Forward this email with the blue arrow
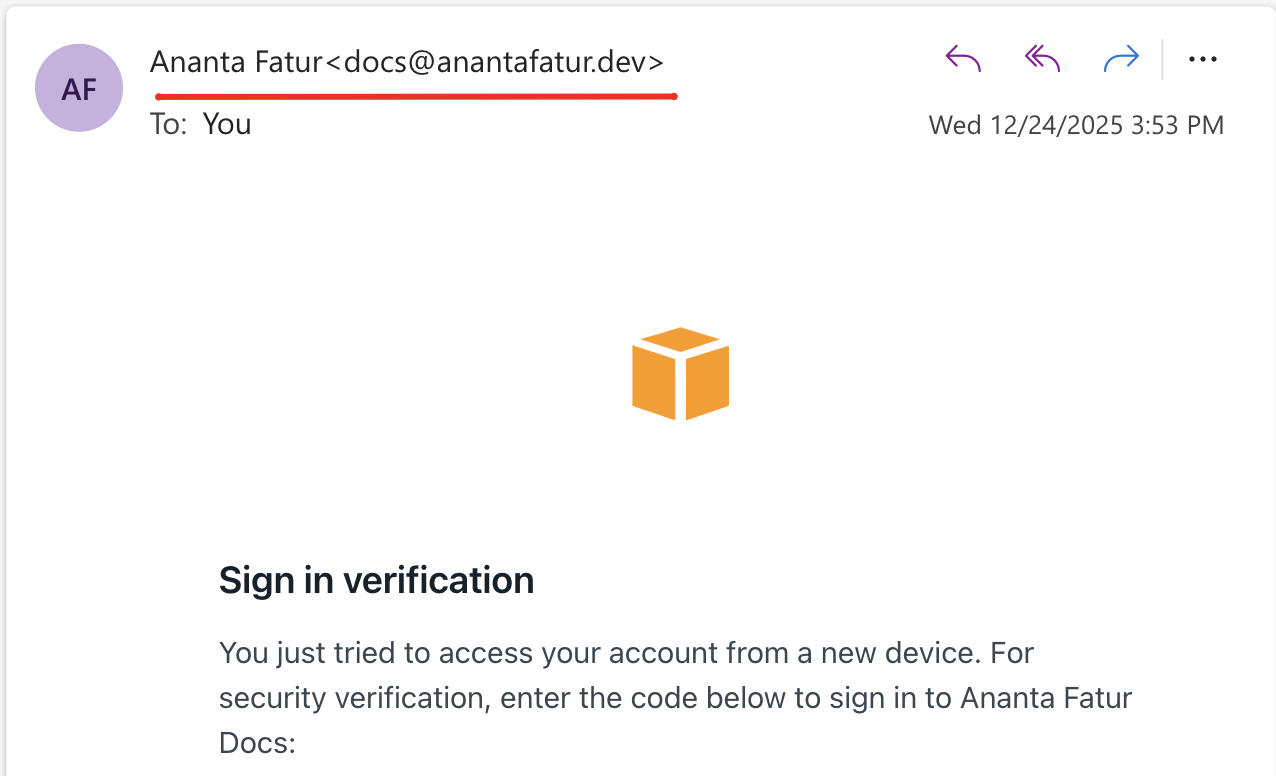1276x776 pixels. [x=1121, y=60]
